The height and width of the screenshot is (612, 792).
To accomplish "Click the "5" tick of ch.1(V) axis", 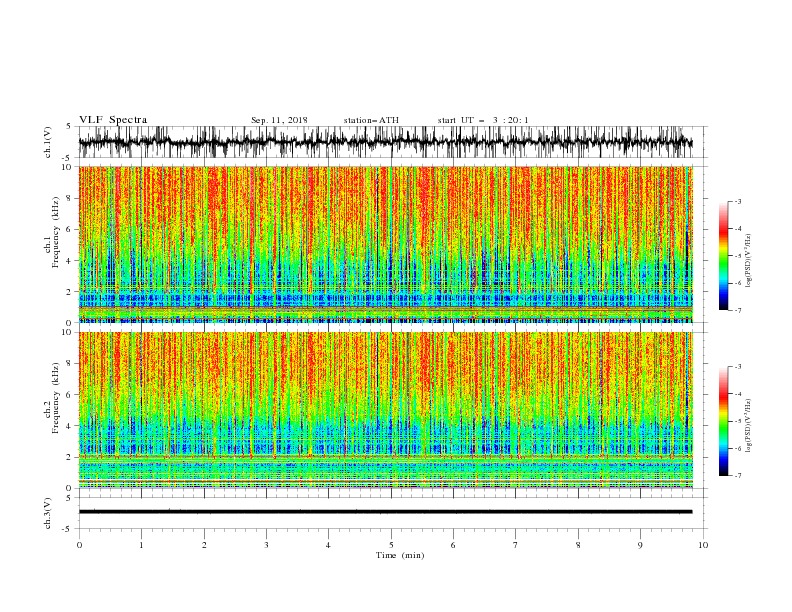I will tap(69, 127).
